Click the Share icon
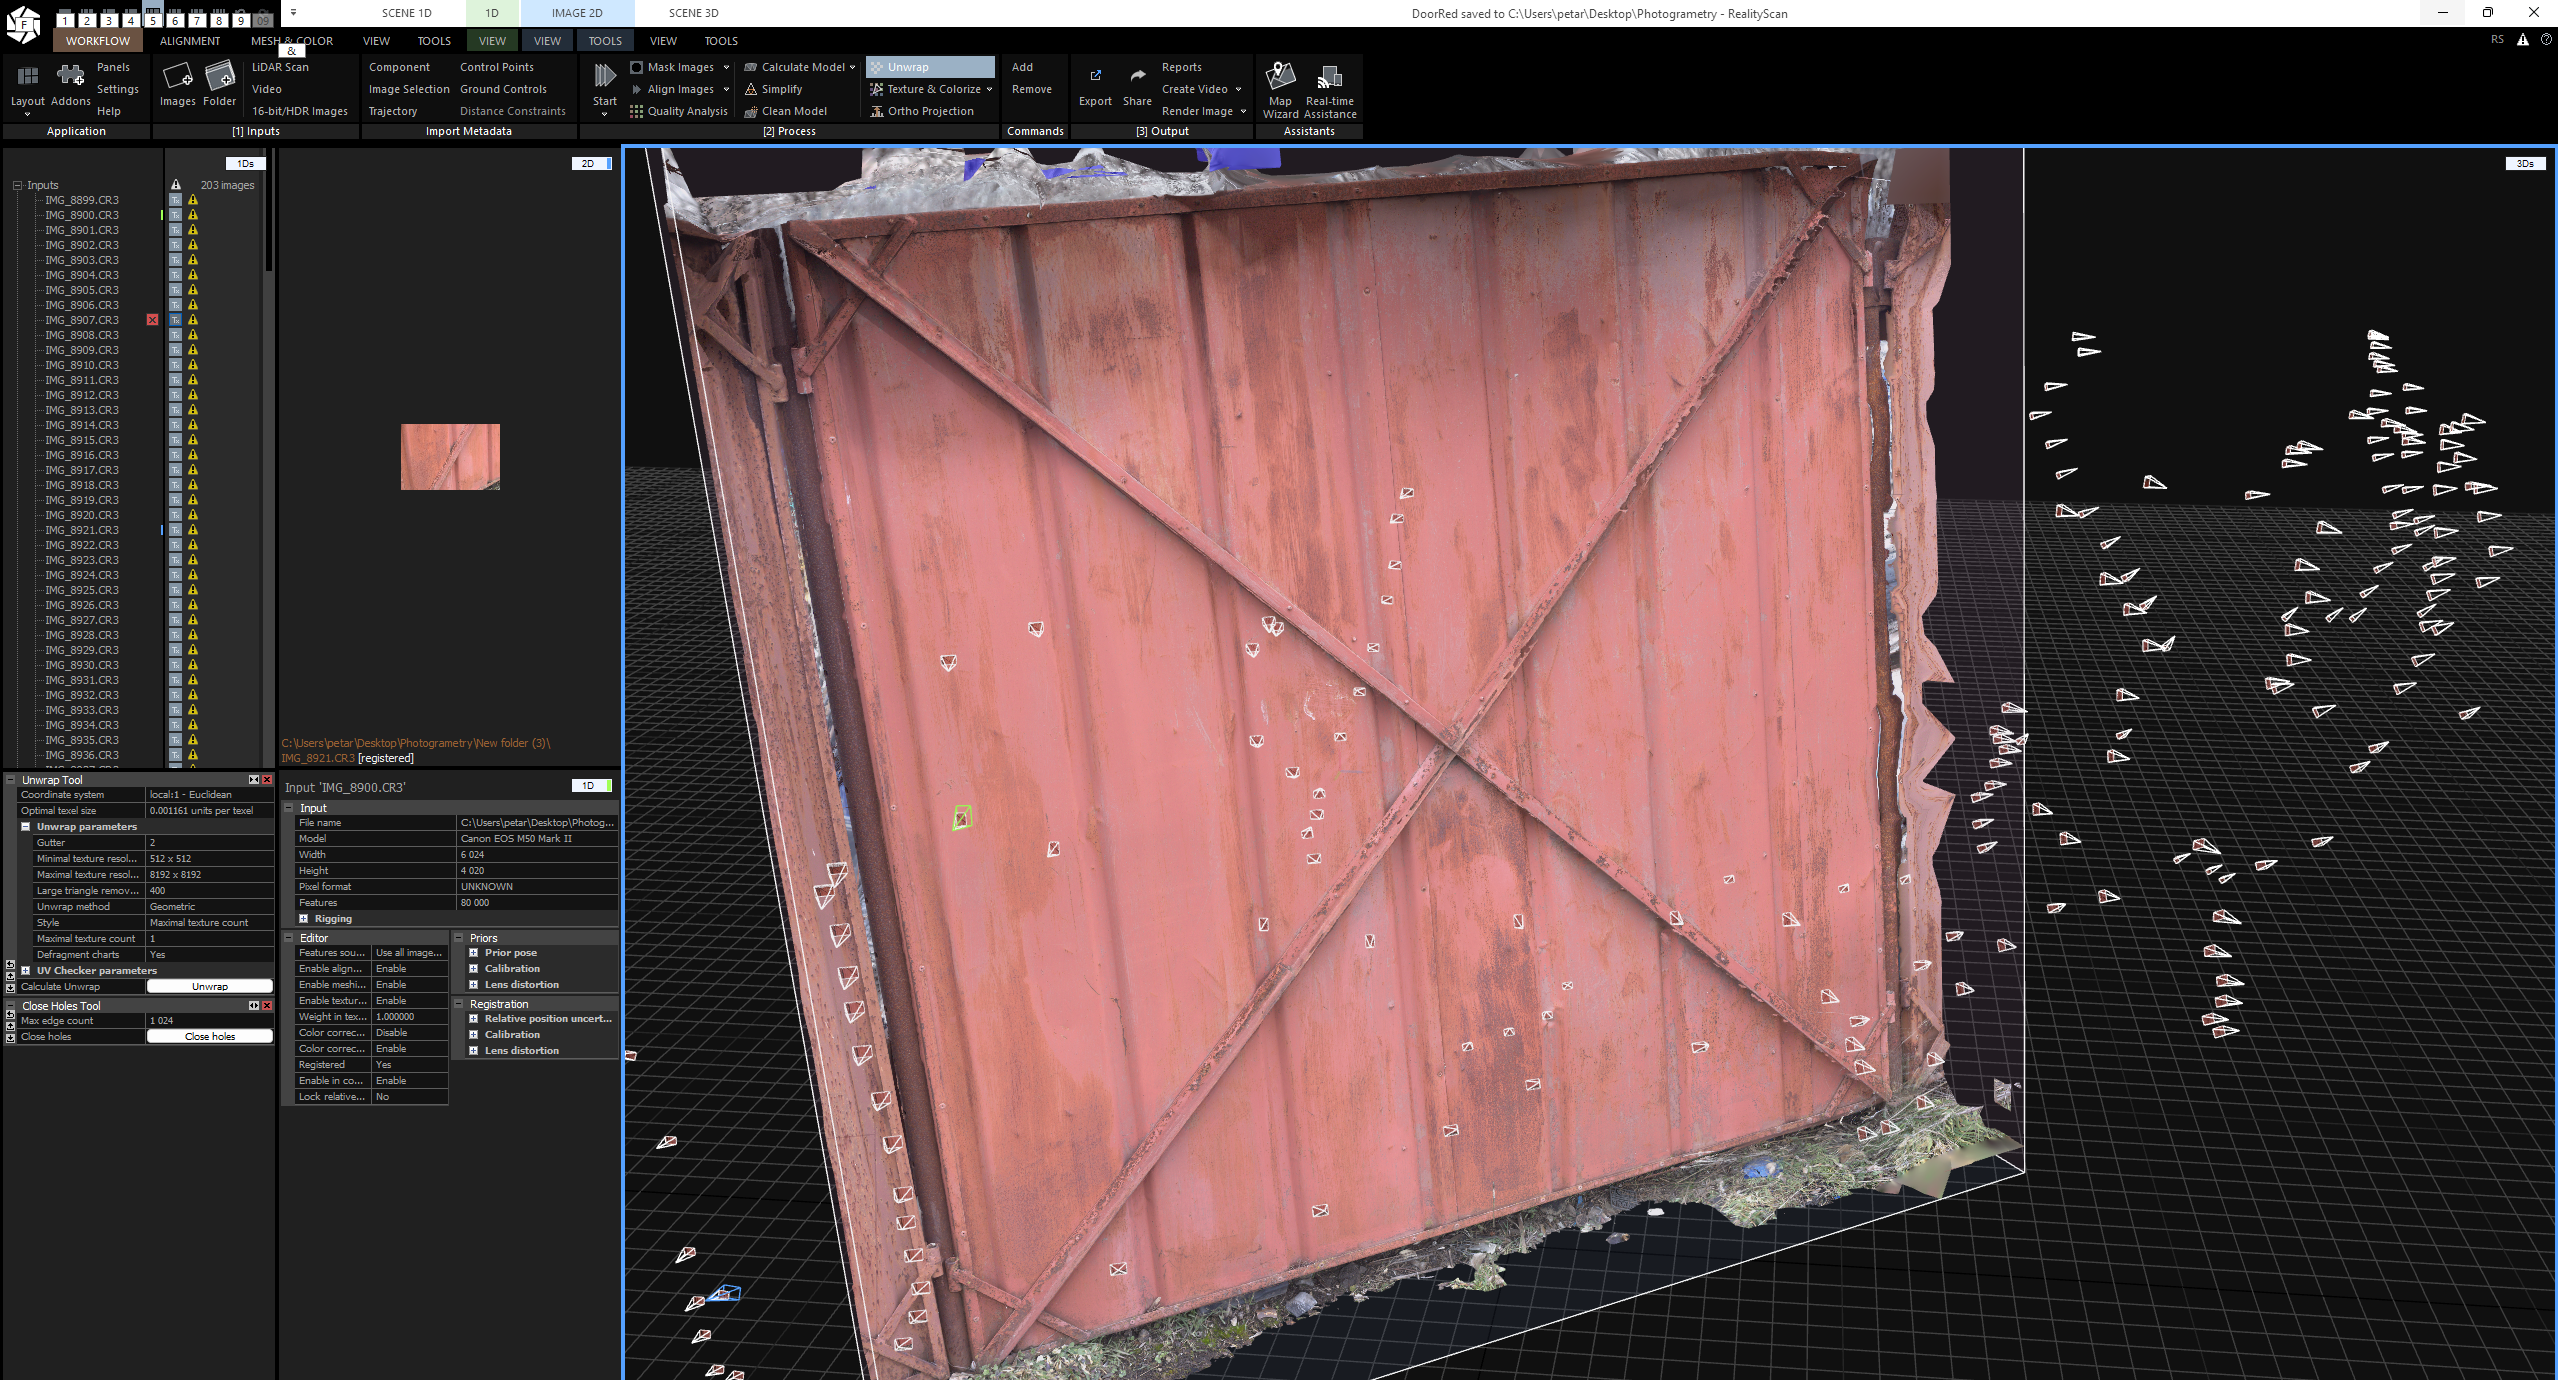 1137,78
